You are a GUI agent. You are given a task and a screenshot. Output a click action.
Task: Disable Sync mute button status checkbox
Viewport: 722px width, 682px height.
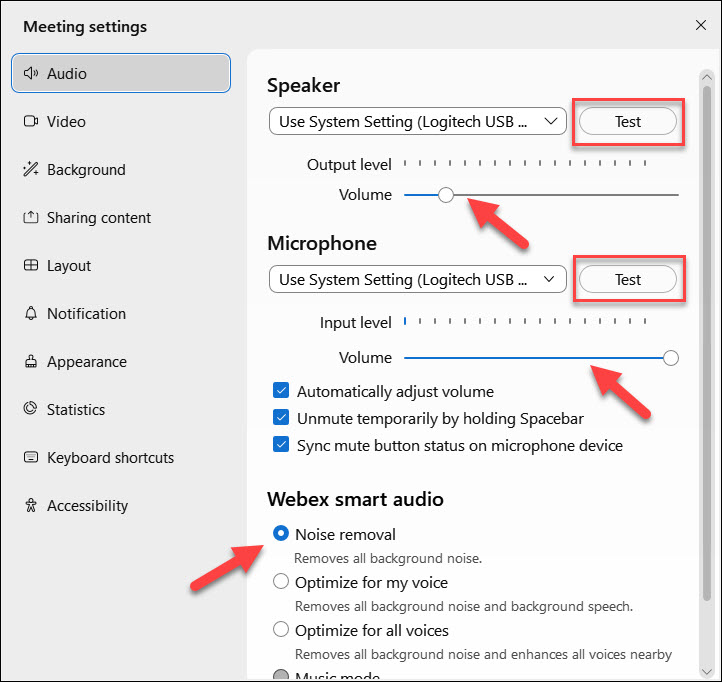tap(281, 446)
